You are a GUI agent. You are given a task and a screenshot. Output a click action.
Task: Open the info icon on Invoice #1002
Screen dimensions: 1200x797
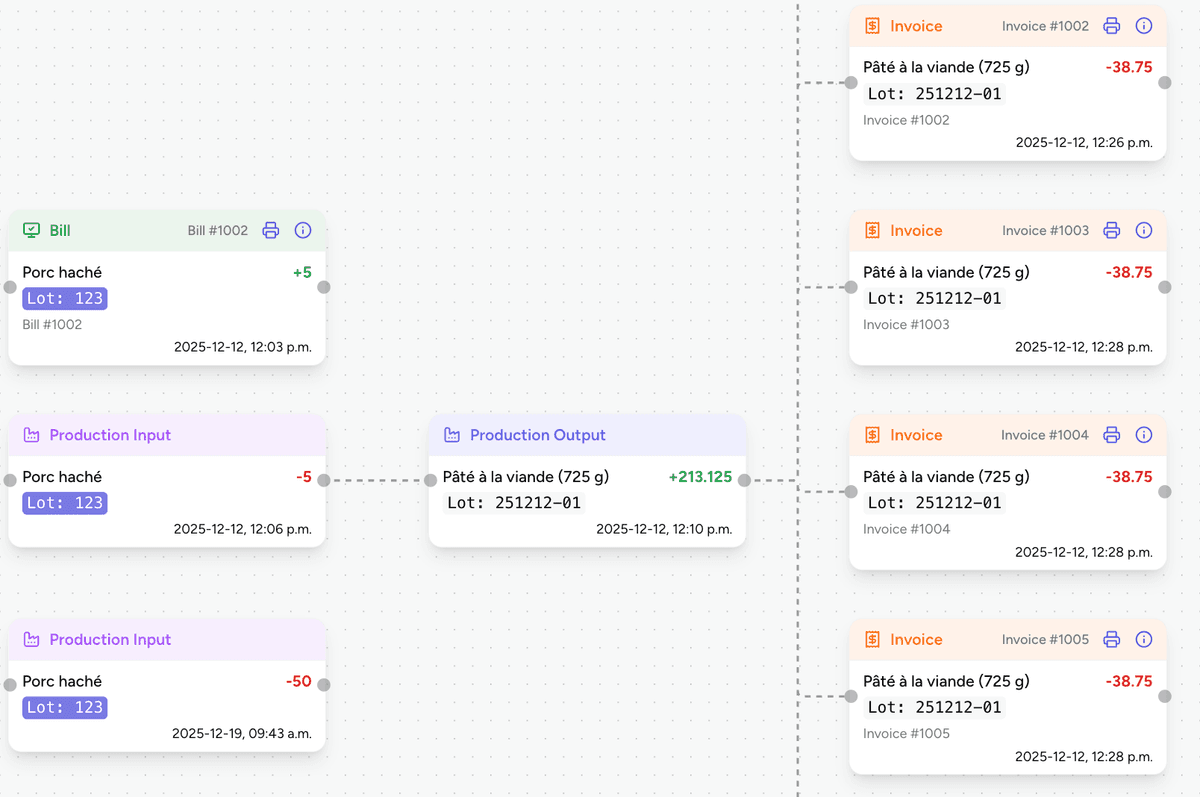1144,26
